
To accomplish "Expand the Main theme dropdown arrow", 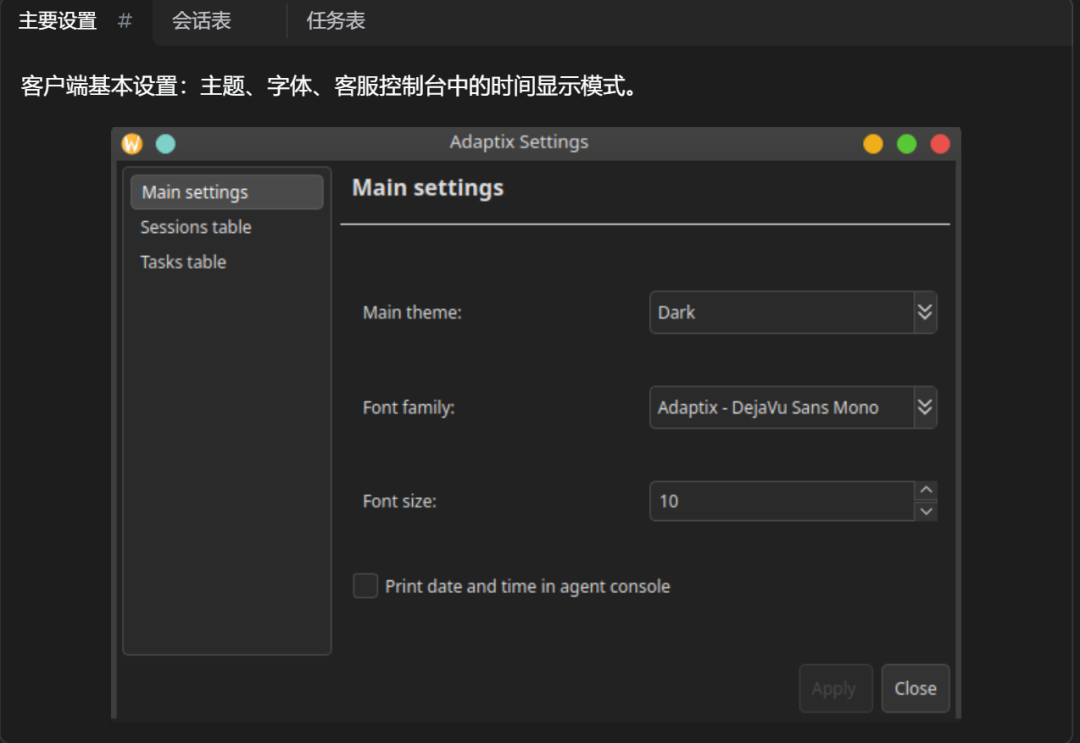I will pyautogui.click(x=925, y=313).
